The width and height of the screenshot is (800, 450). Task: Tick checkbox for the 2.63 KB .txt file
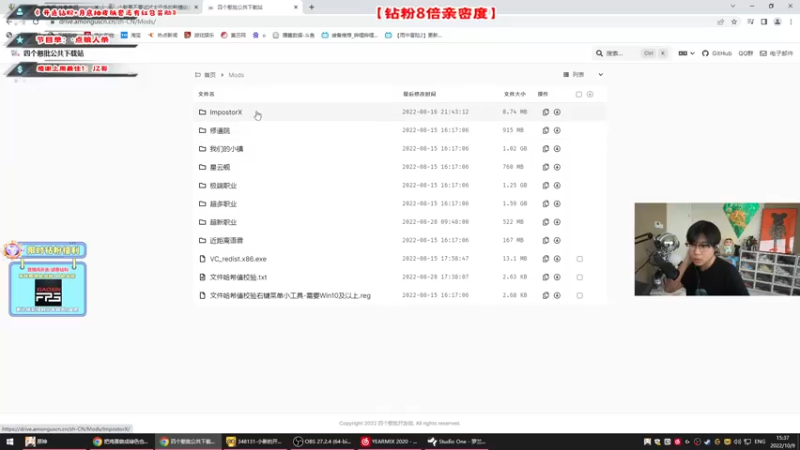pos(580,278)
